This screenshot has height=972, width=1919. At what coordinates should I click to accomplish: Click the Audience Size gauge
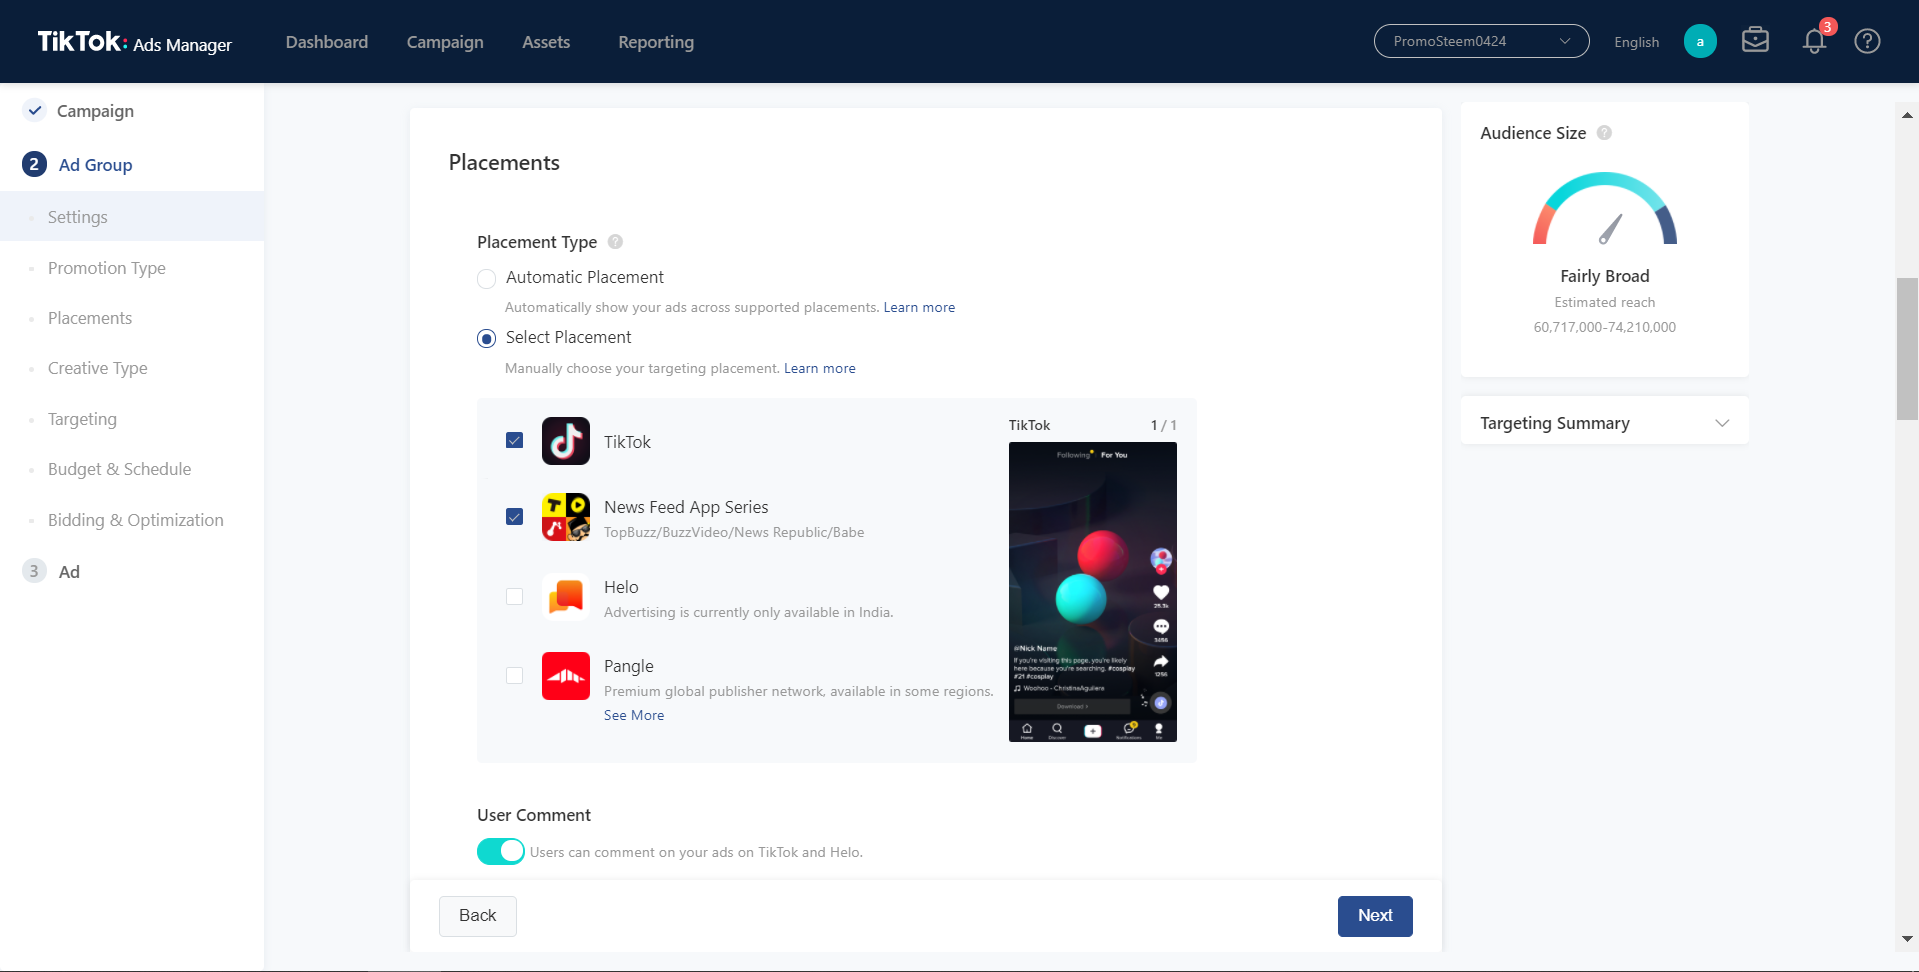[1604, 208]
